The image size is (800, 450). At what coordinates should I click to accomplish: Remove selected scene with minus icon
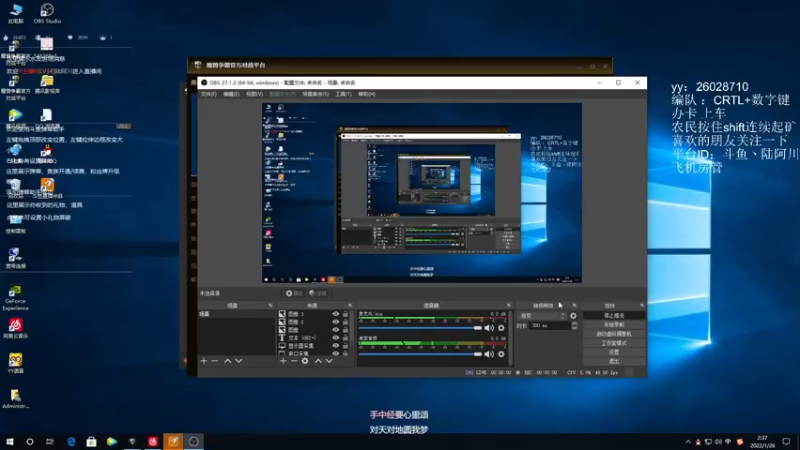point(215,361)
